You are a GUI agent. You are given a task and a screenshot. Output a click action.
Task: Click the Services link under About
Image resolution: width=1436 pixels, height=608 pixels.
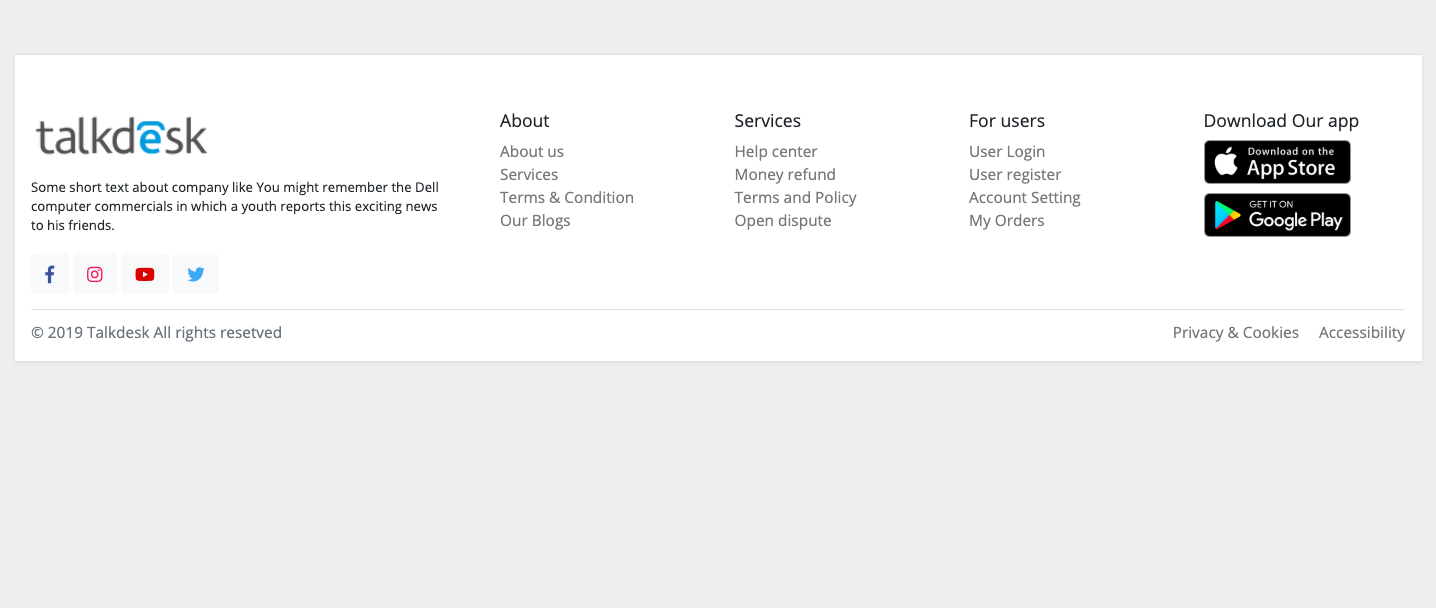pos(529,174)
